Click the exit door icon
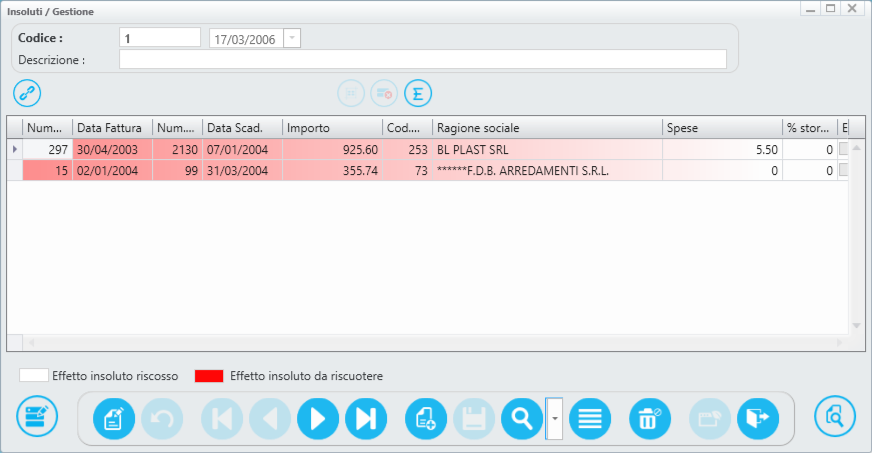This screenshot has height=453, width=872. (758, 419)
